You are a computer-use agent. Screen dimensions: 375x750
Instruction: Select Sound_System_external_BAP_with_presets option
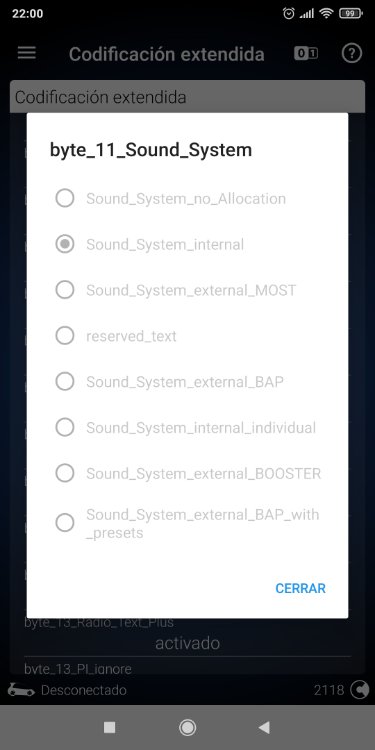188,523
